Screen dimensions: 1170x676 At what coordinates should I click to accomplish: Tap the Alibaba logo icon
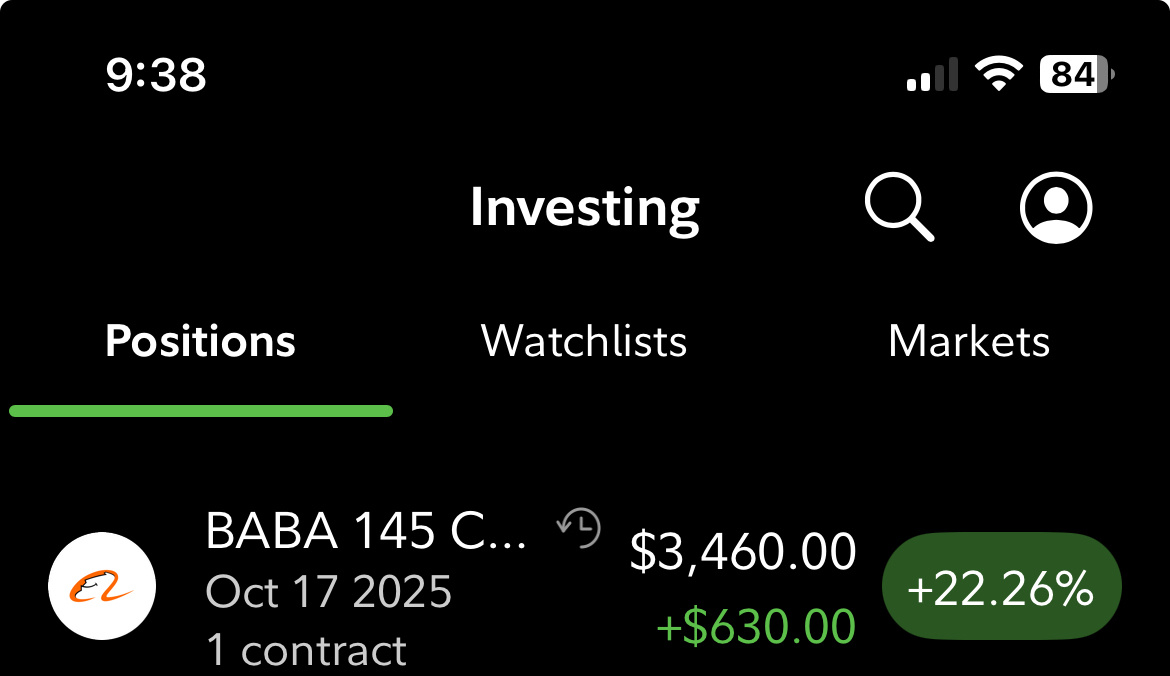pyautogui.click(x=102, y=587)
